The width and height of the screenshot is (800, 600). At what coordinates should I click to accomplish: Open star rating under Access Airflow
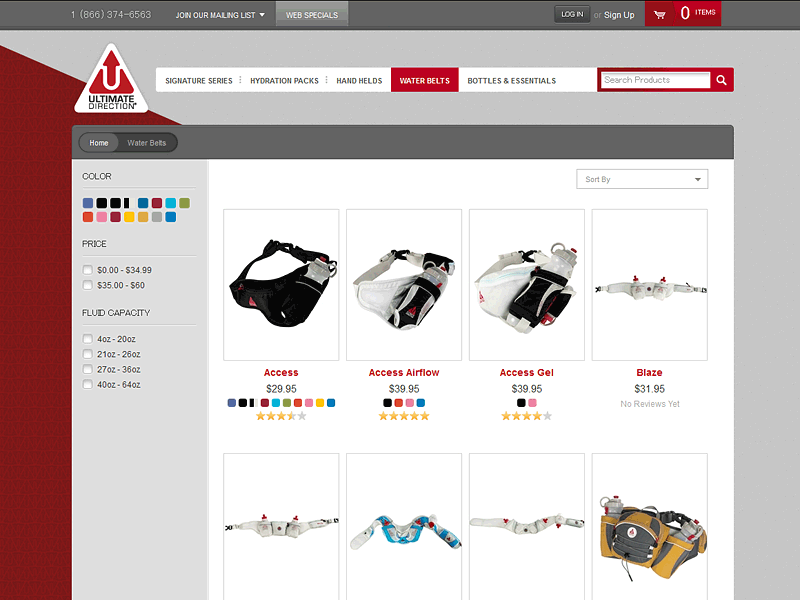click(x=404, y=416)
